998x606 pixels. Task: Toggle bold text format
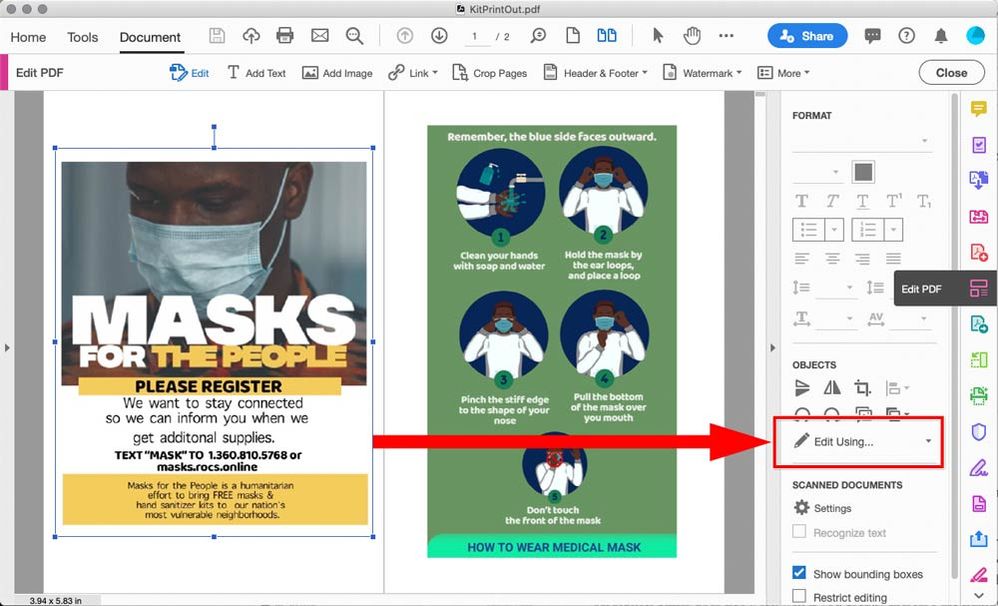801,201
